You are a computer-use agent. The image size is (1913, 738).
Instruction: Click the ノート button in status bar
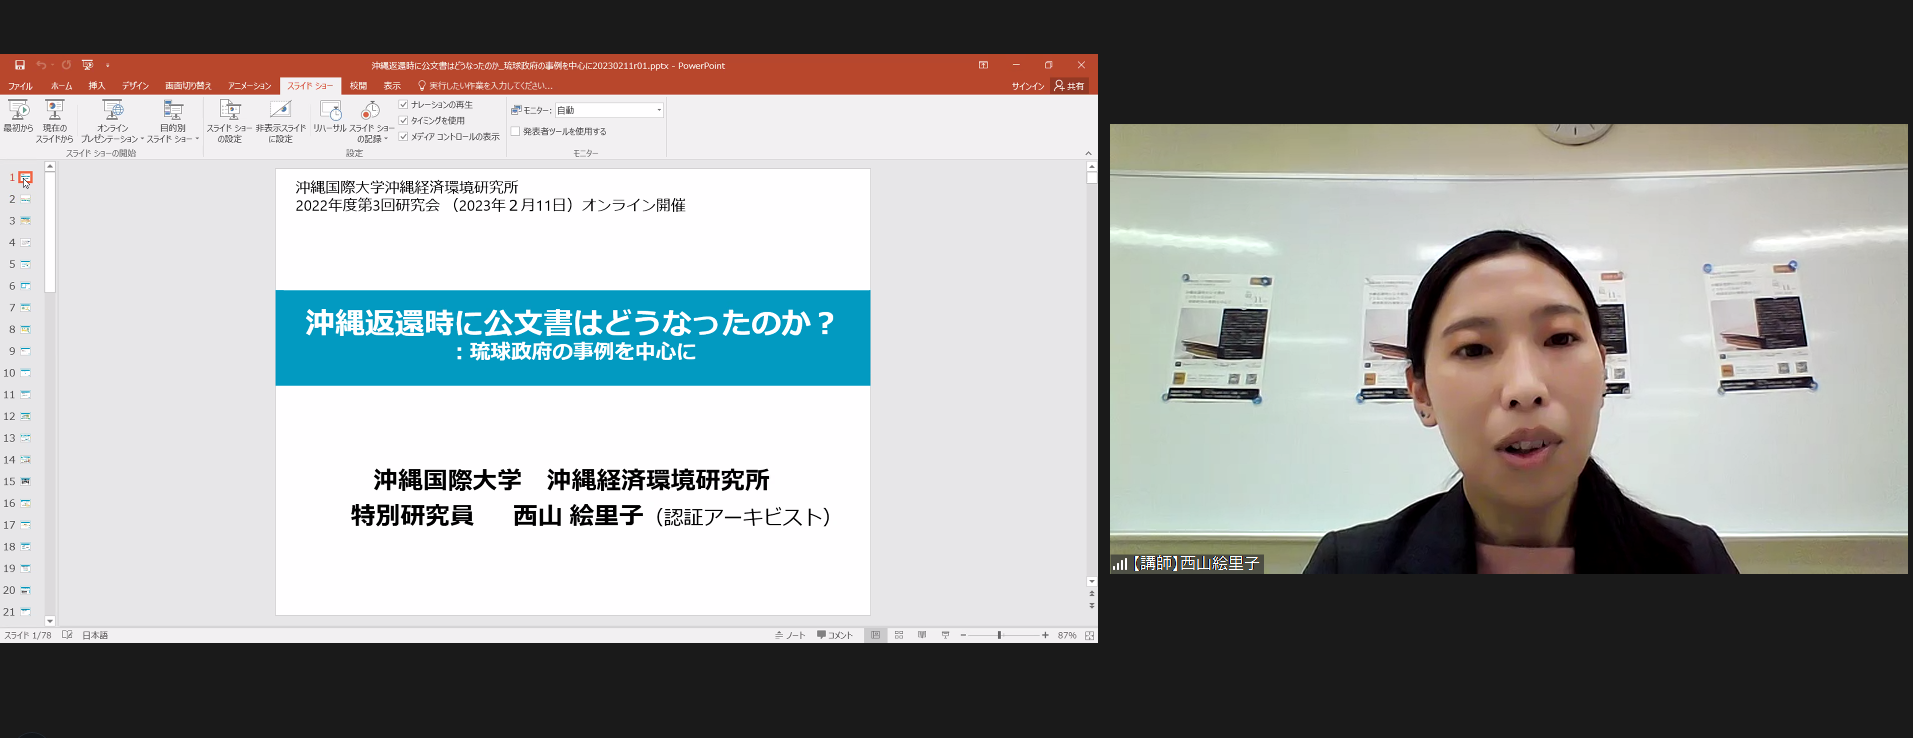(x=790, y=635)
